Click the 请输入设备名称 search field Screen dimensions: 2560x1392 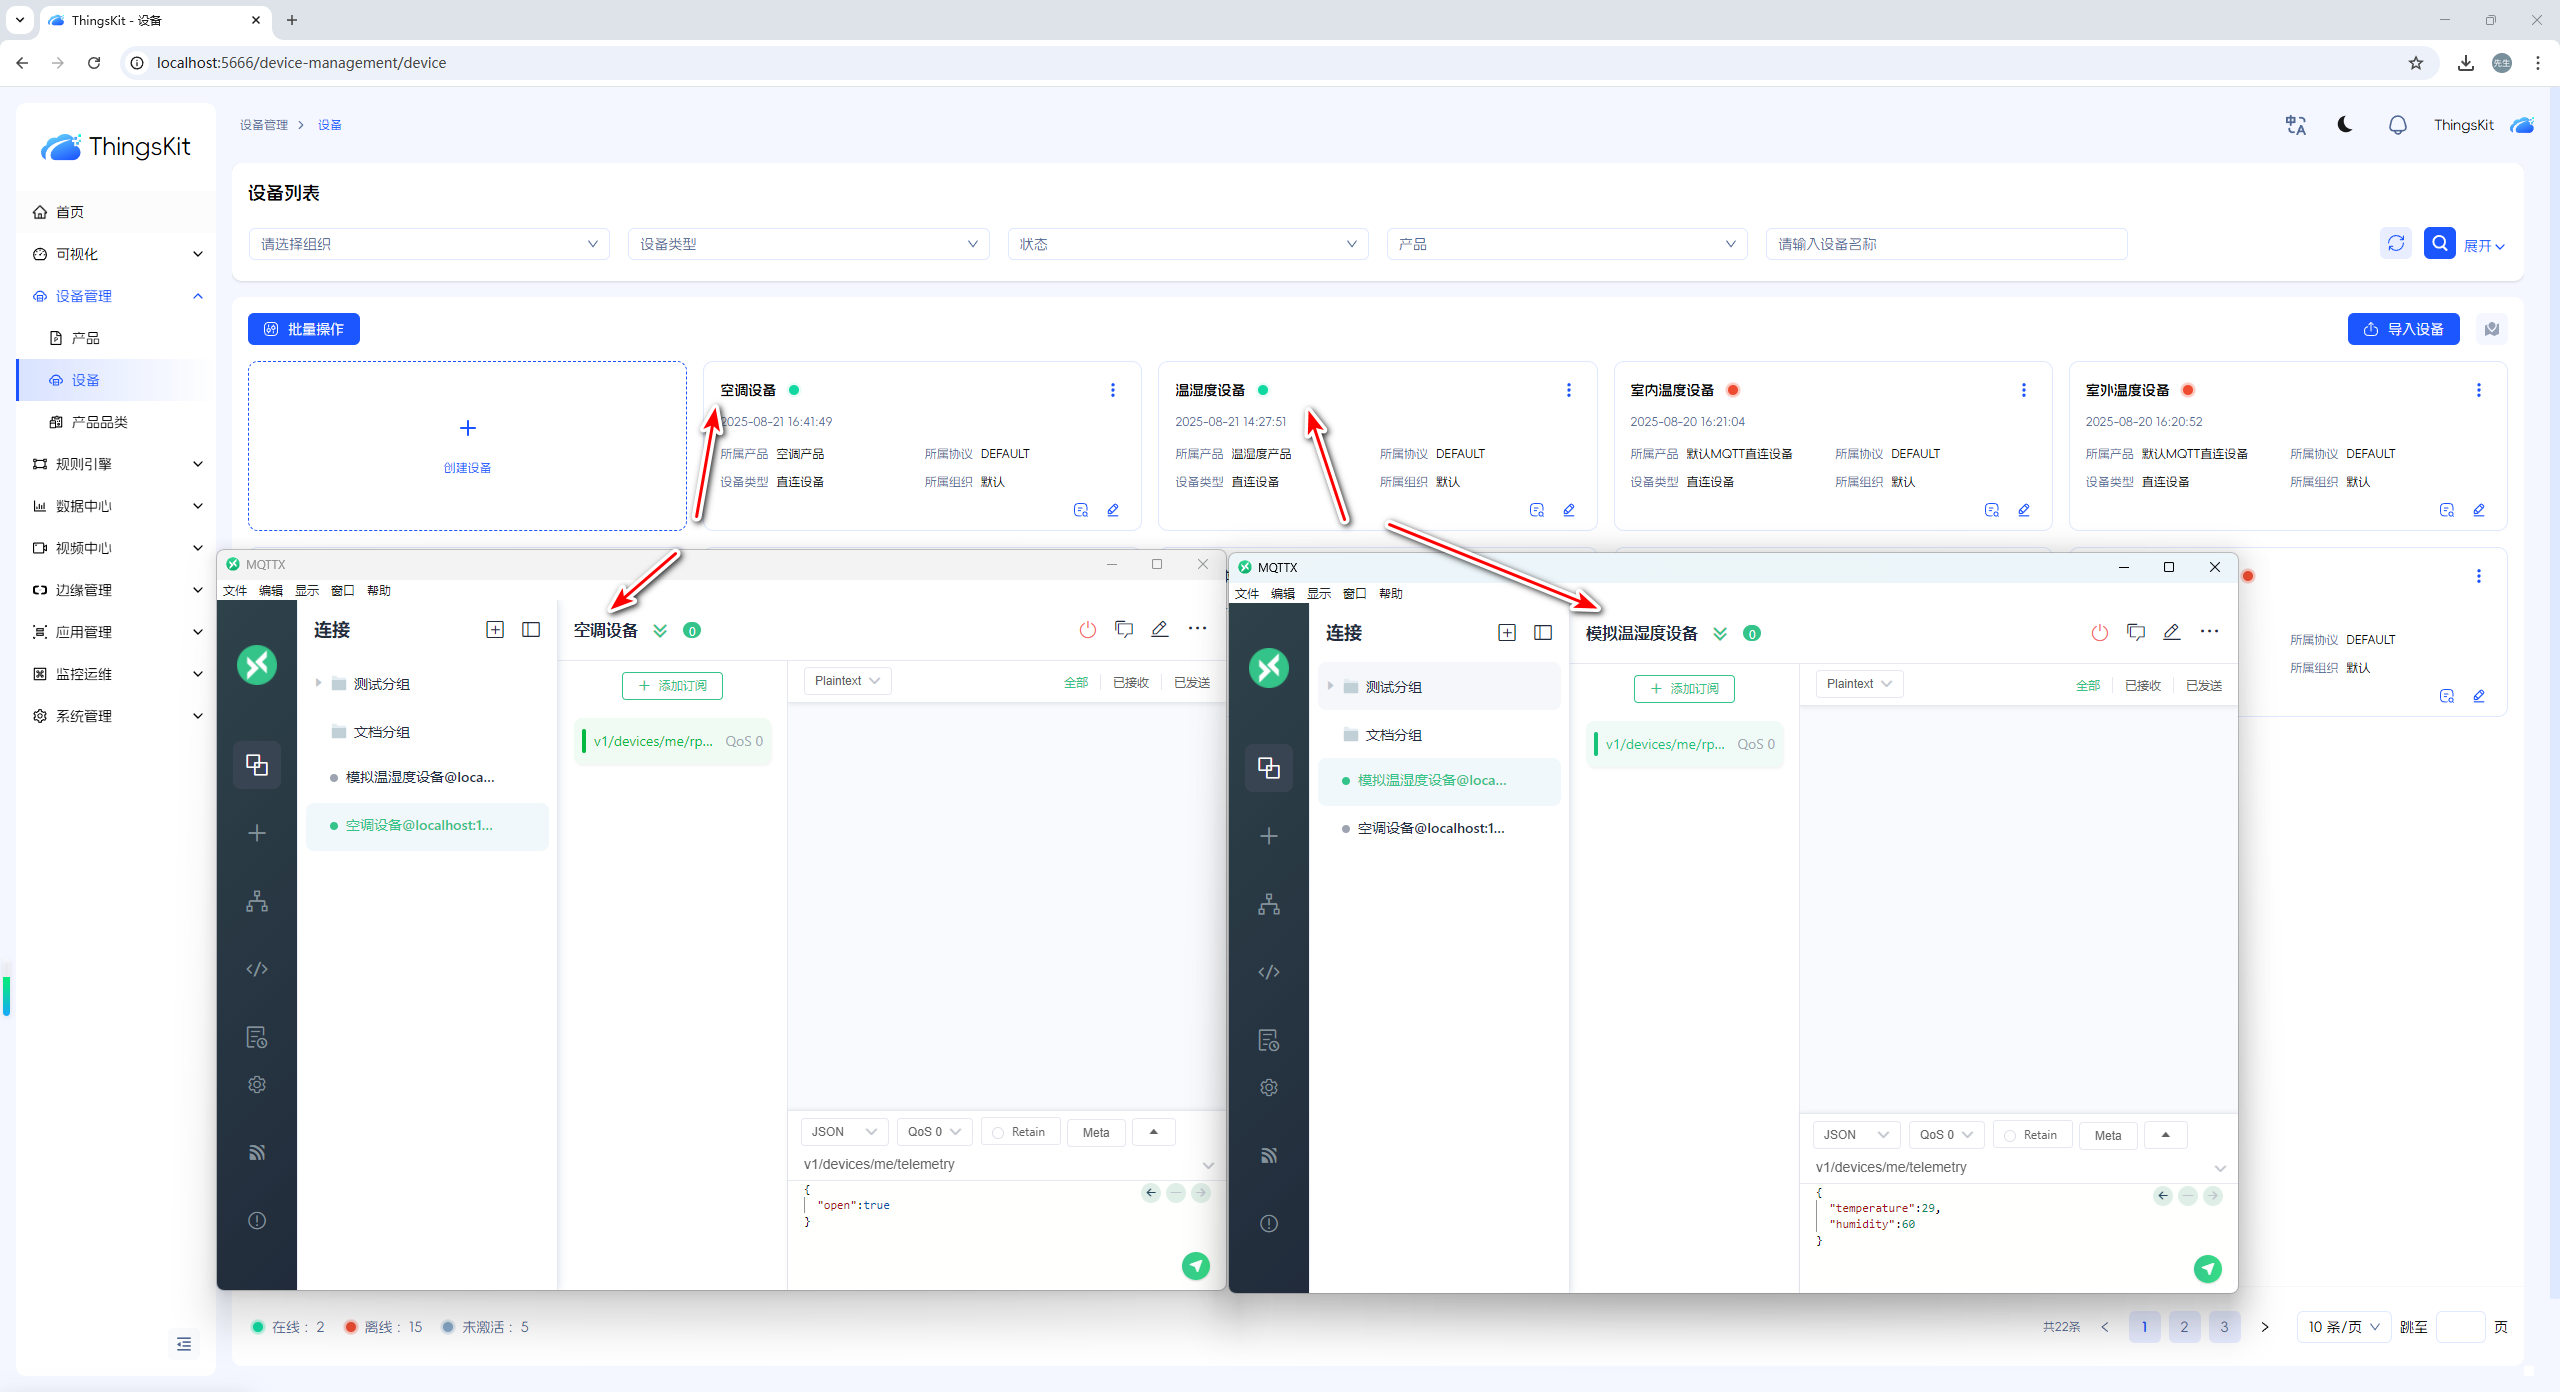pyautogui.click(x=1945, y=244)
